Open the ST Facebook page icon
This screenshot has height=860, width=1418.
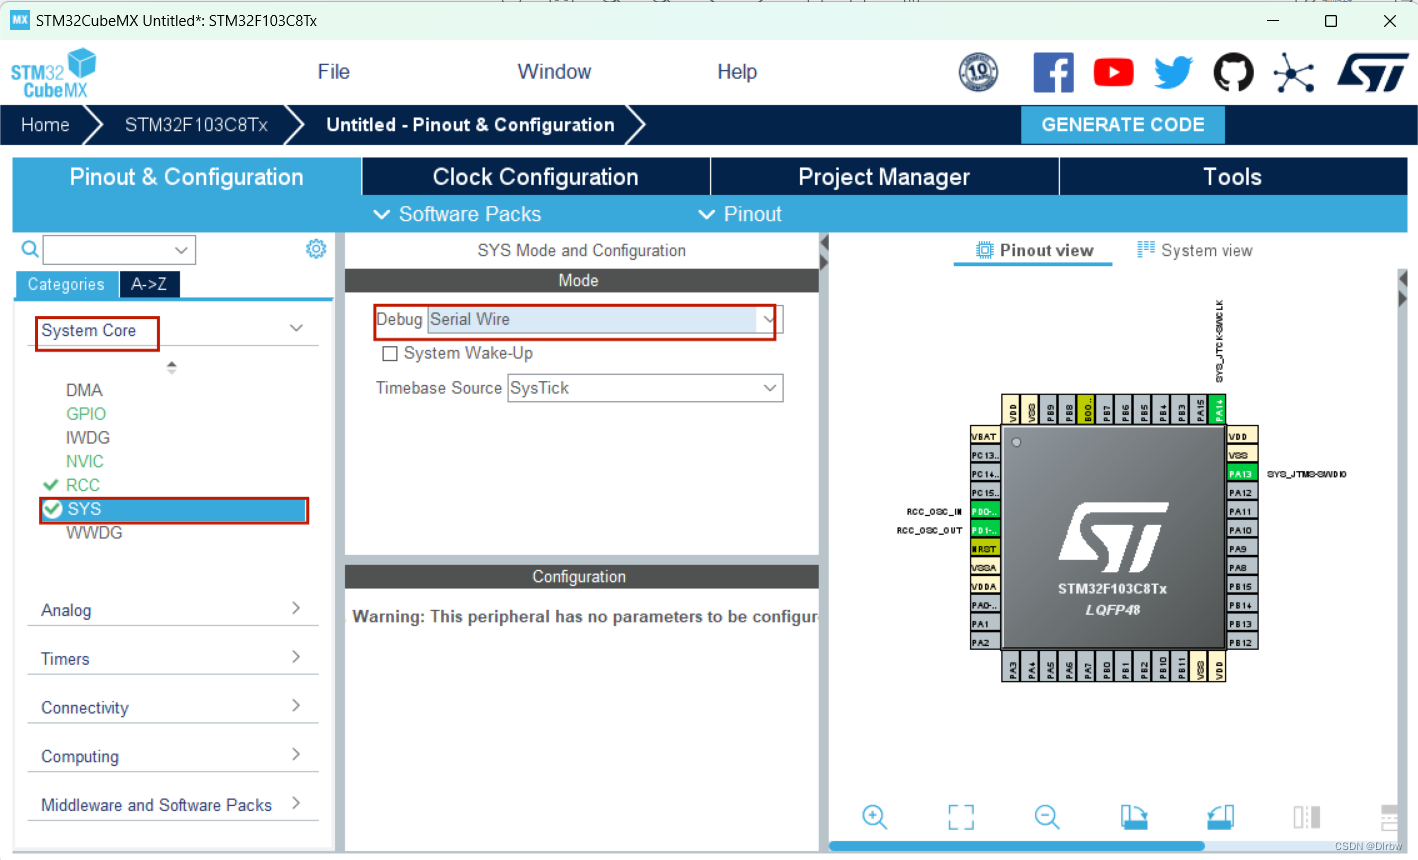click(1053, 73)
